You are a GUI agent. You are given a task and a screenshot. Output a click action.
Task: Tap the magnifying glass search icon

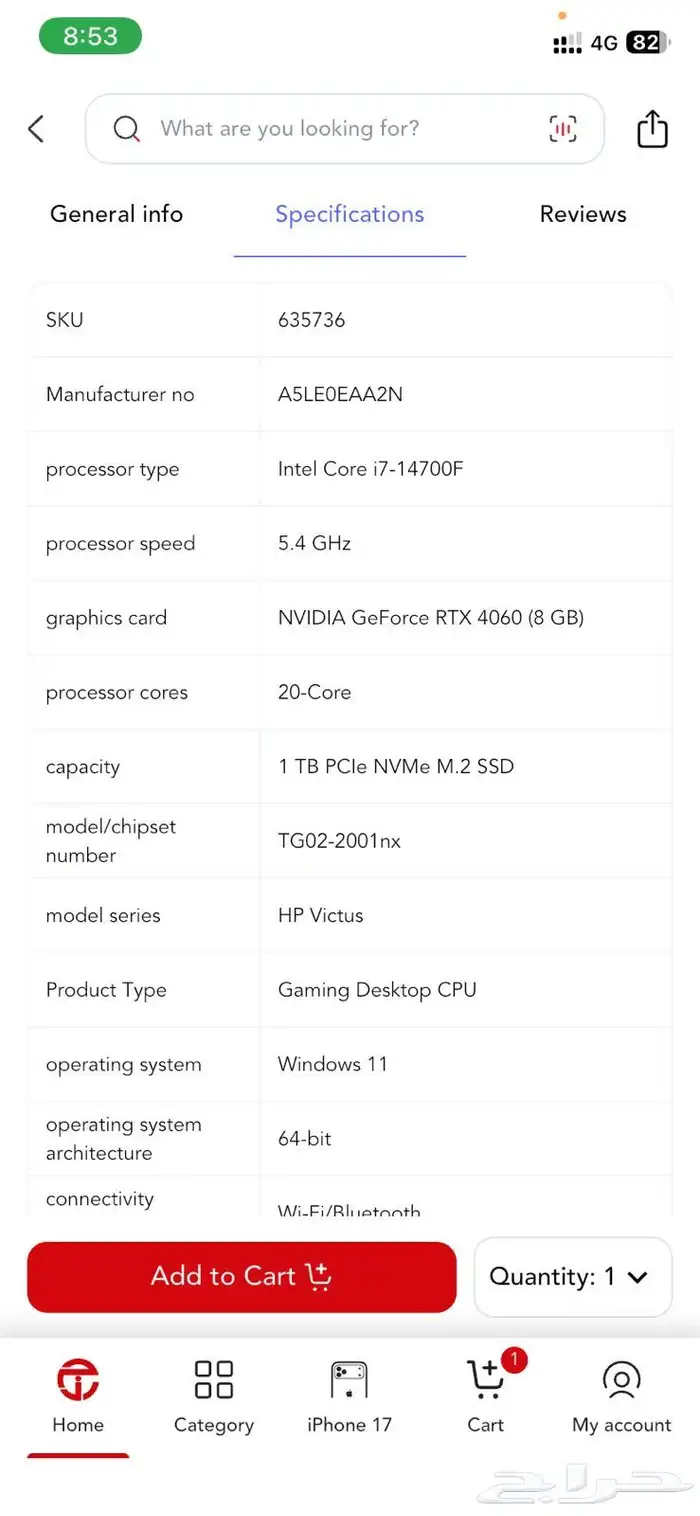point(126,129)
